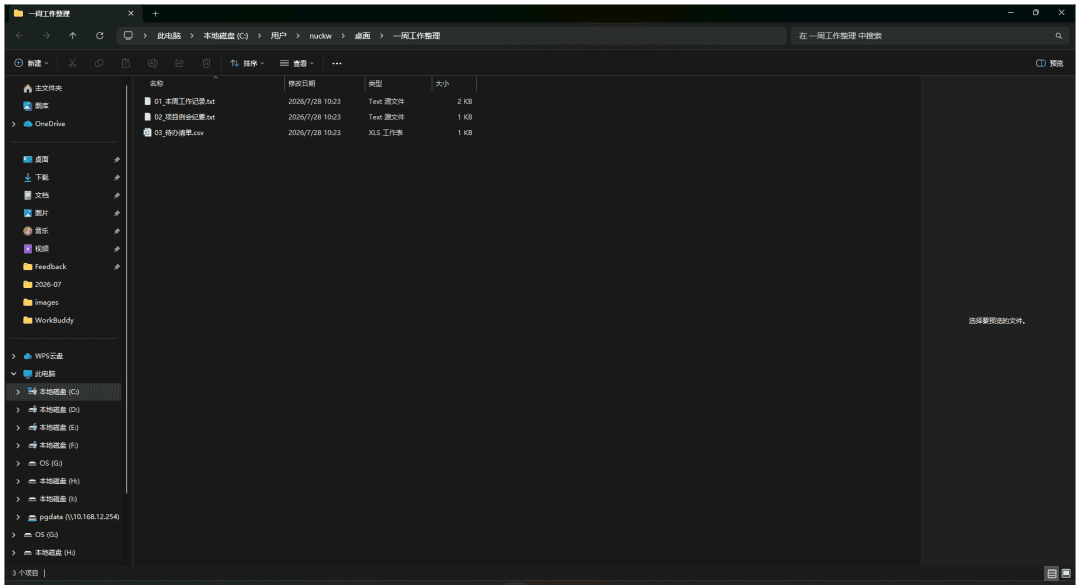Close the 一周工作整理 tab
The width and height of the screenshot is (1080, 585).
pyautogui.click(x=131, y=14)
